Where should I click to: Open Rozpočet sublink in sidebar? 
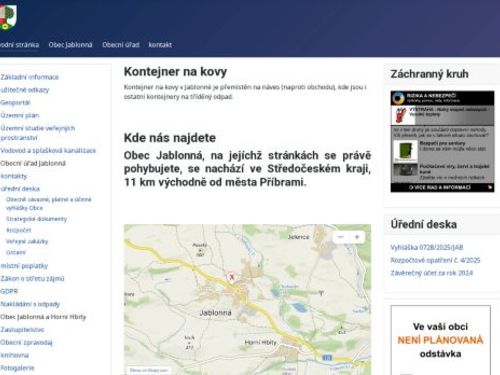pos(19,230)
